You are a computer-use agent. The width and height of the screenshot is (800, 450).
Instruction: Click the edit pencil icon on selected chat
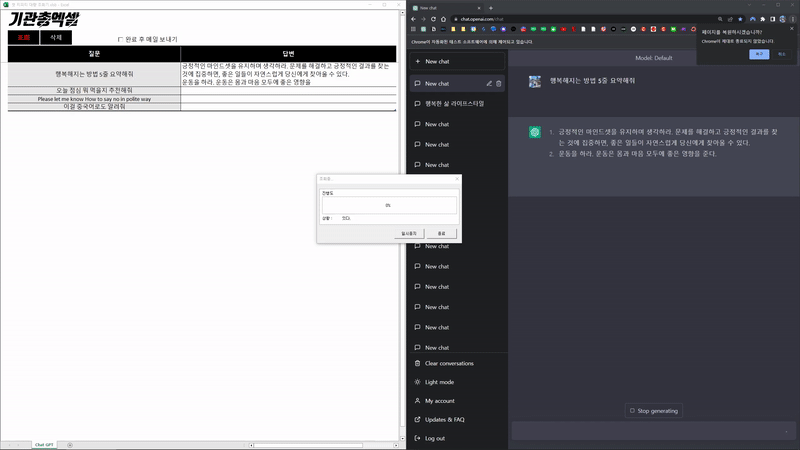(489, 84)
